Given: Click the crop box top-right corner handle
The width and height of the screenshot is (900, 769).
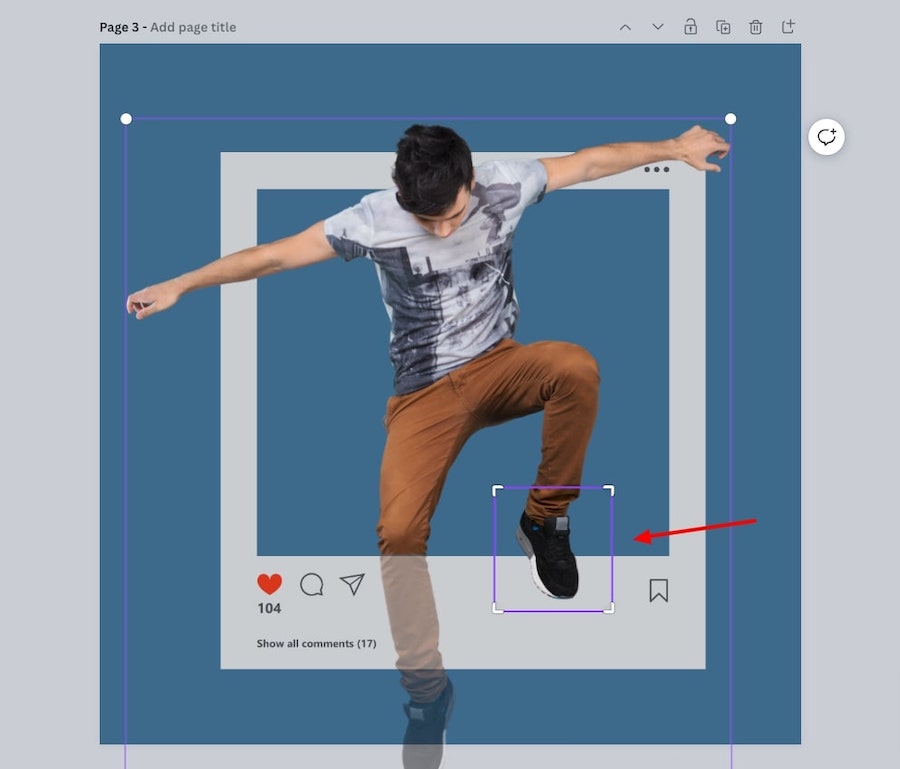Looking at the screenshot, I should click(x=609, y=491).
